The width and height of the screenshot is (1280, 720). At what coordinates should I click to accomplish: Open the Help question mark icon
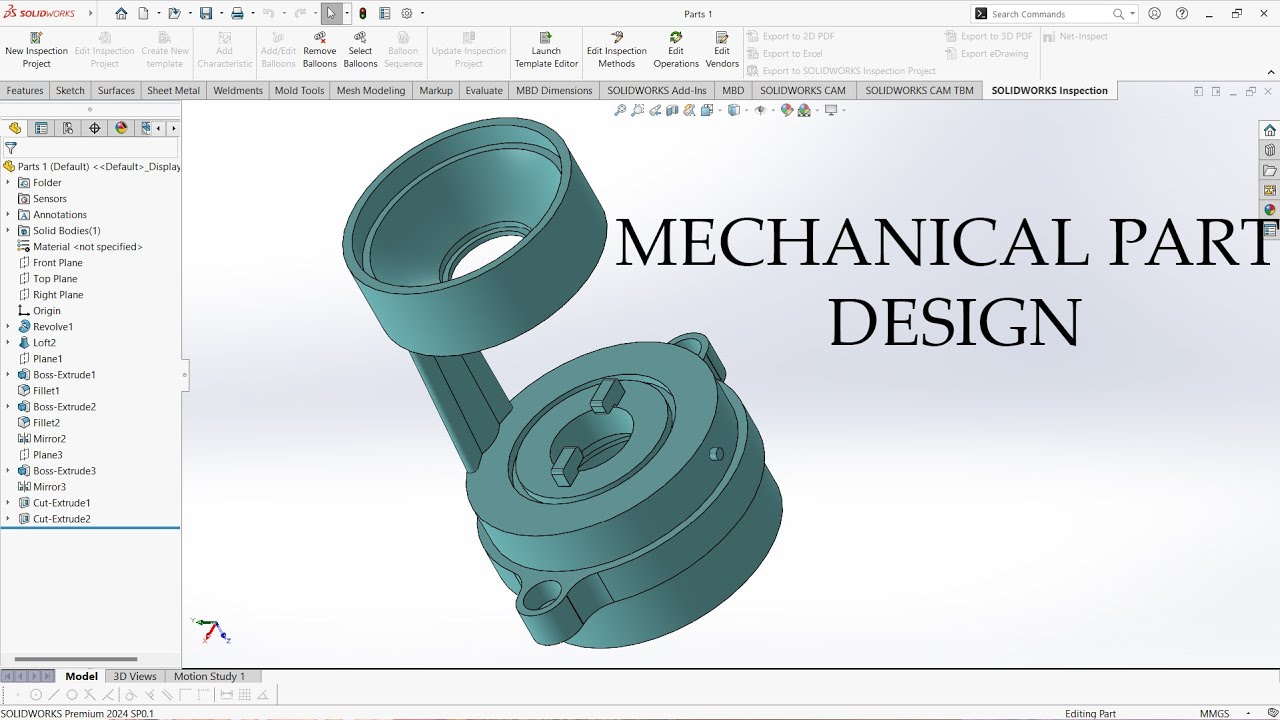click(x=1182, y=14)
